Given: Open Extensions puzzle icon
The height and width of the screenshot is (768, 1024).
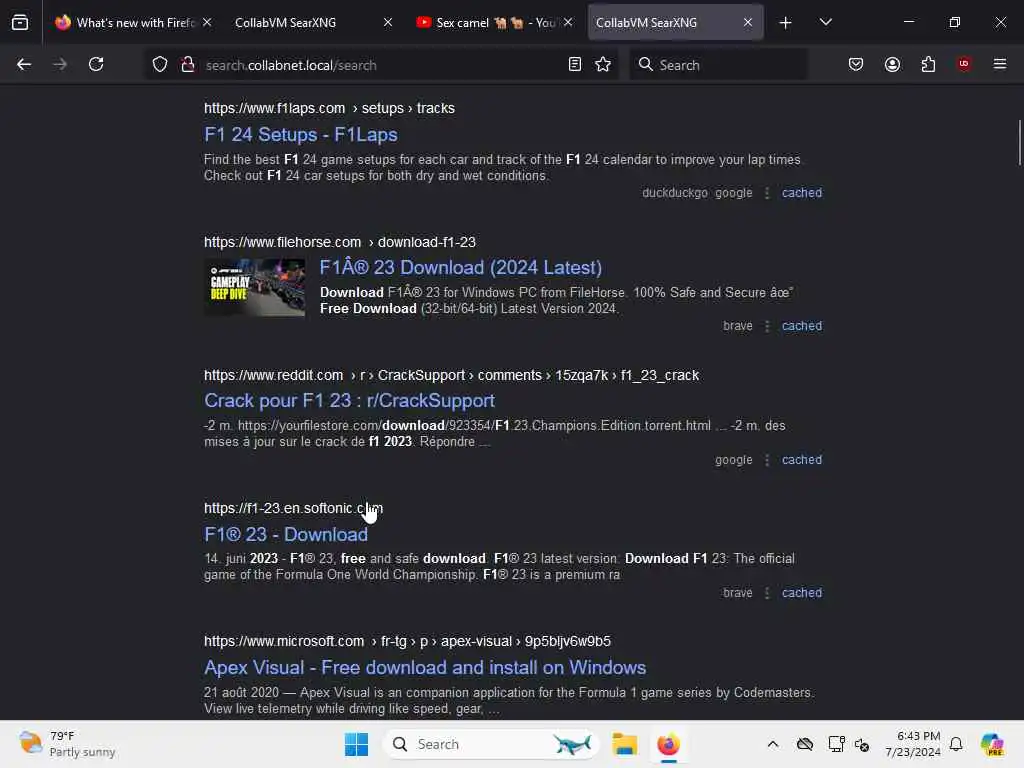Looking at the screenshot, I should (x=928, y=64).
